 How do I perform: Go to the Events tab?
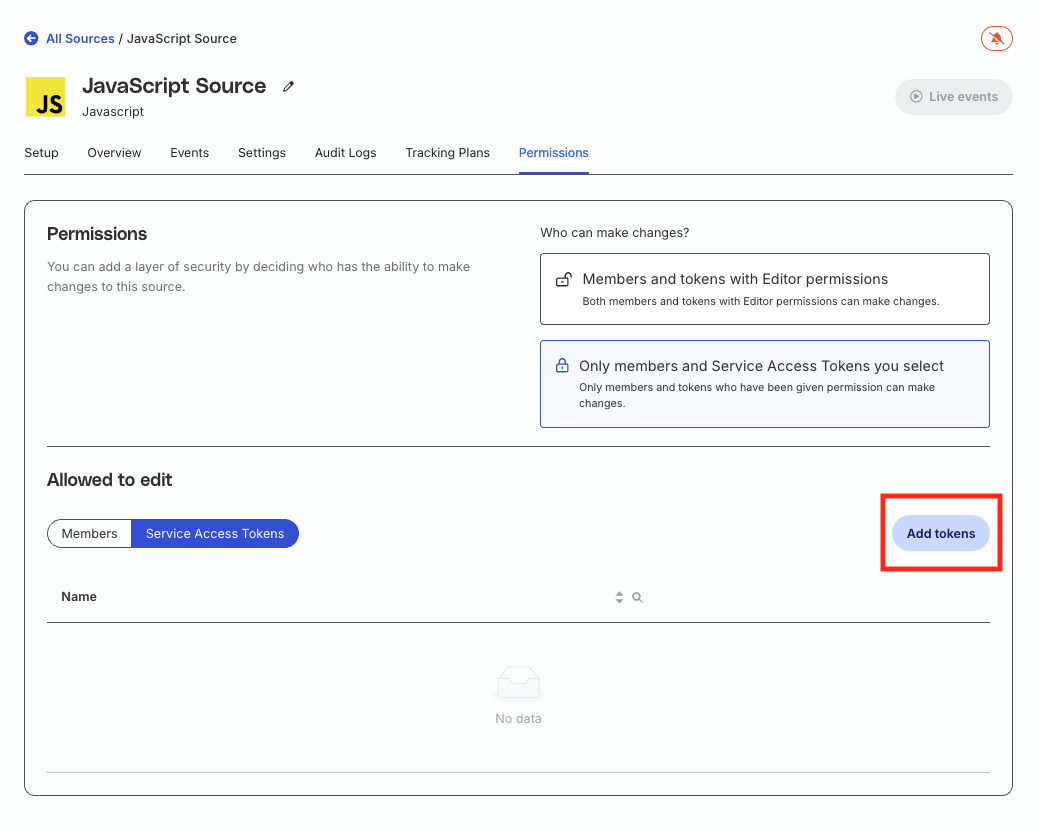(190, 153)
